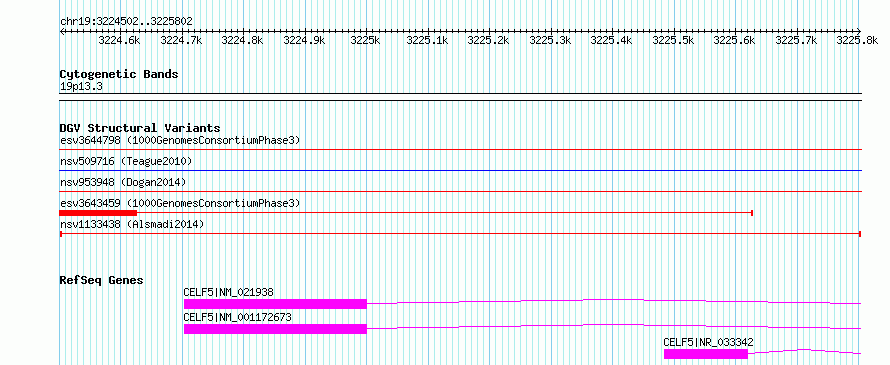Click the intron line of CELF5|NM_001172673
Image resolution: width=890 pixels, height=365 pixels.
click(x=614, y=326)
